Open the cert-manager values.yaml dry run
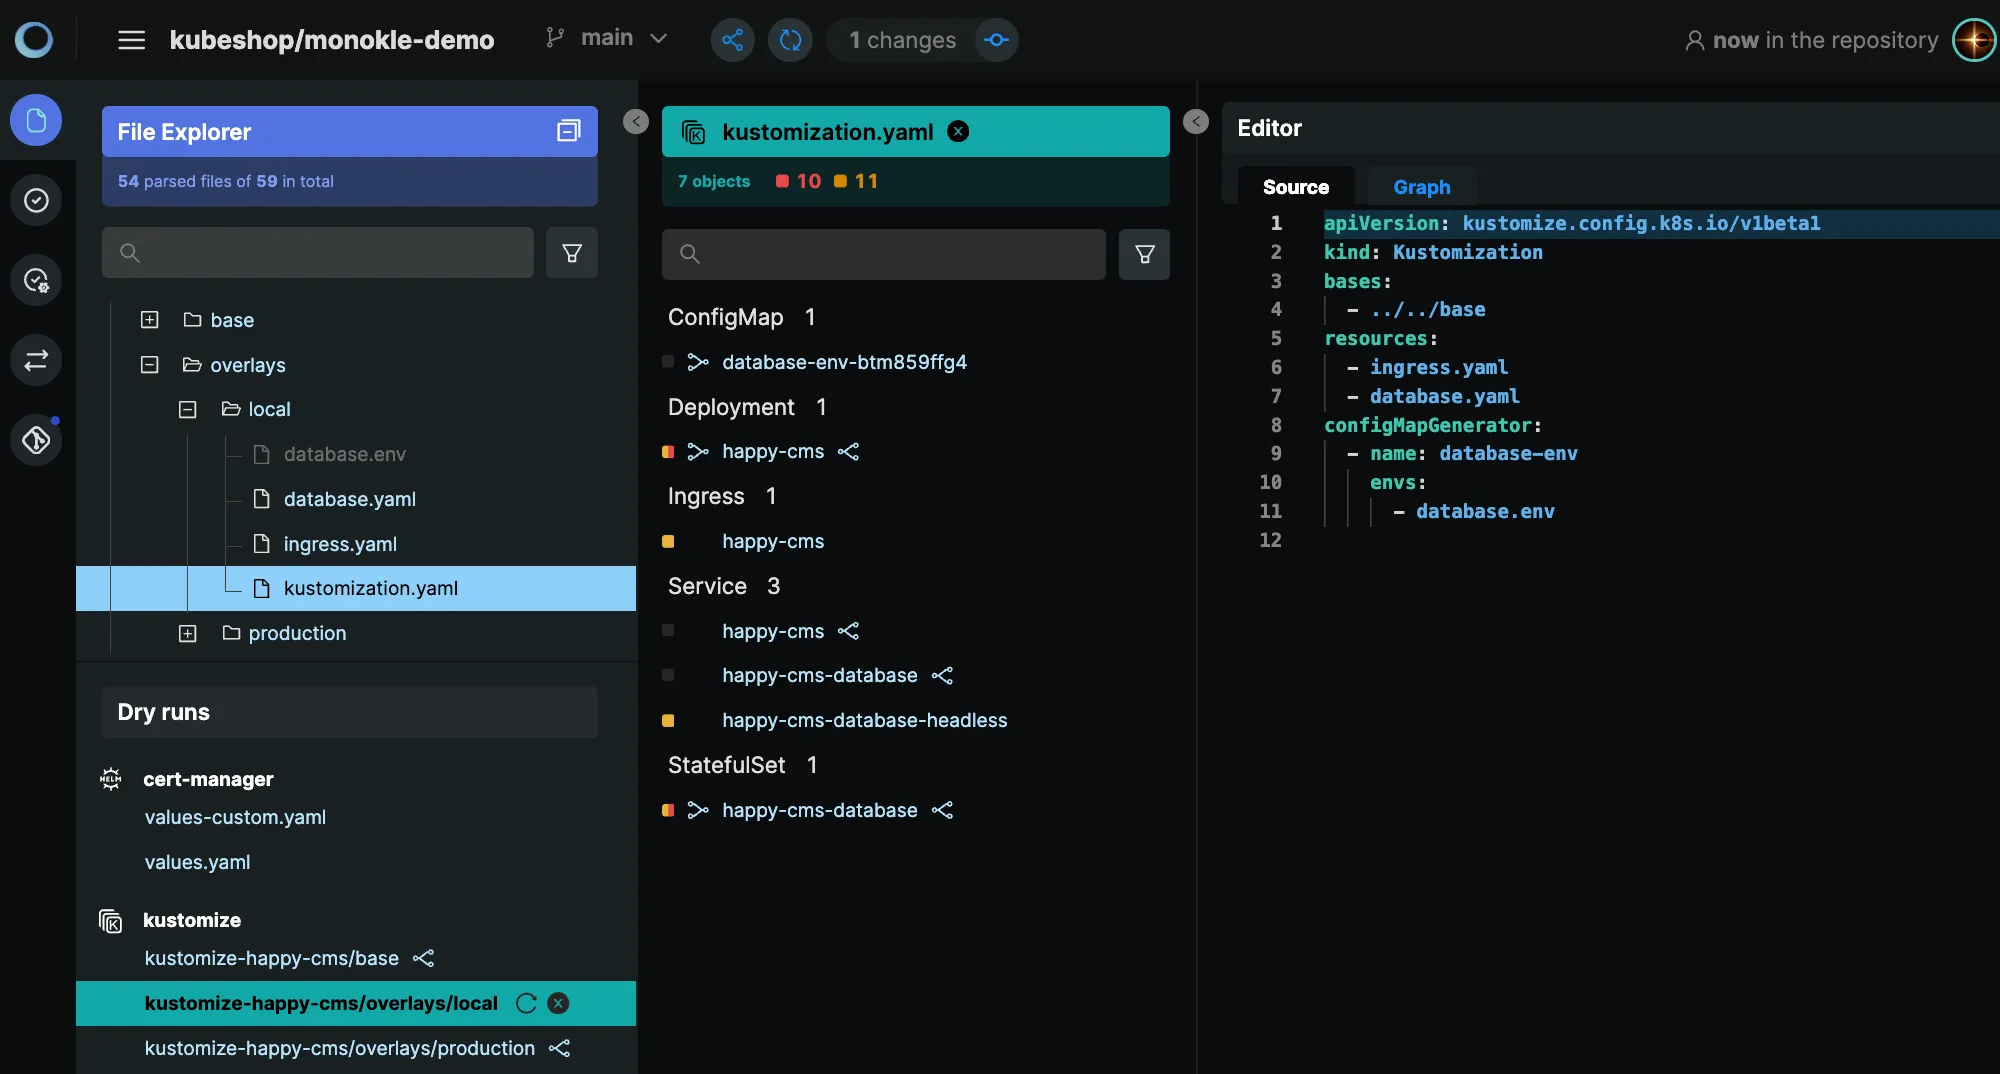 click(x=197, y=863)
